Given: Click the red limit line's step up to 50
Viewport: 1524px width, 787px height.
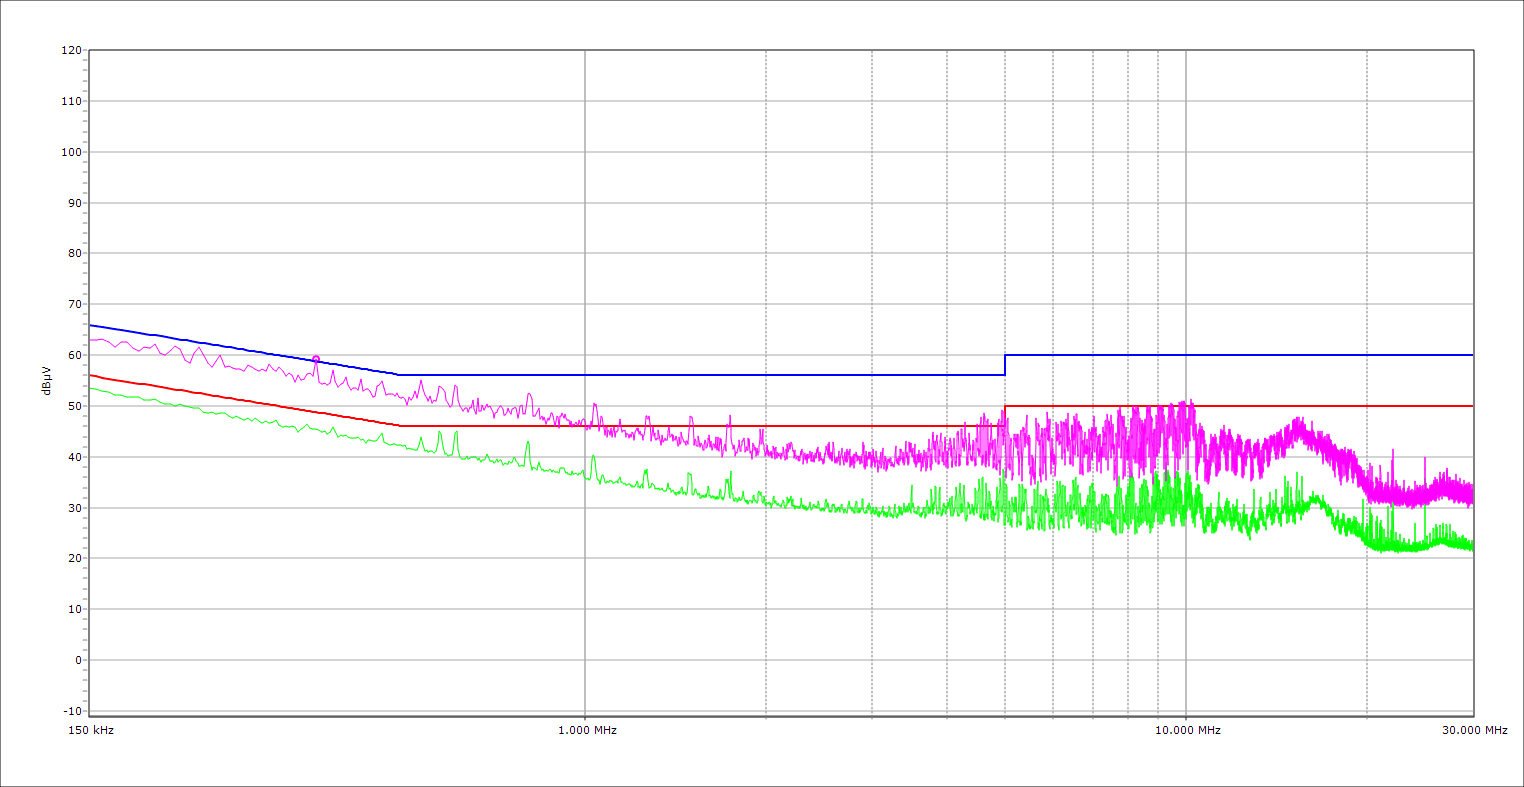Looking at the screenshot, I should pos(1005,416).
